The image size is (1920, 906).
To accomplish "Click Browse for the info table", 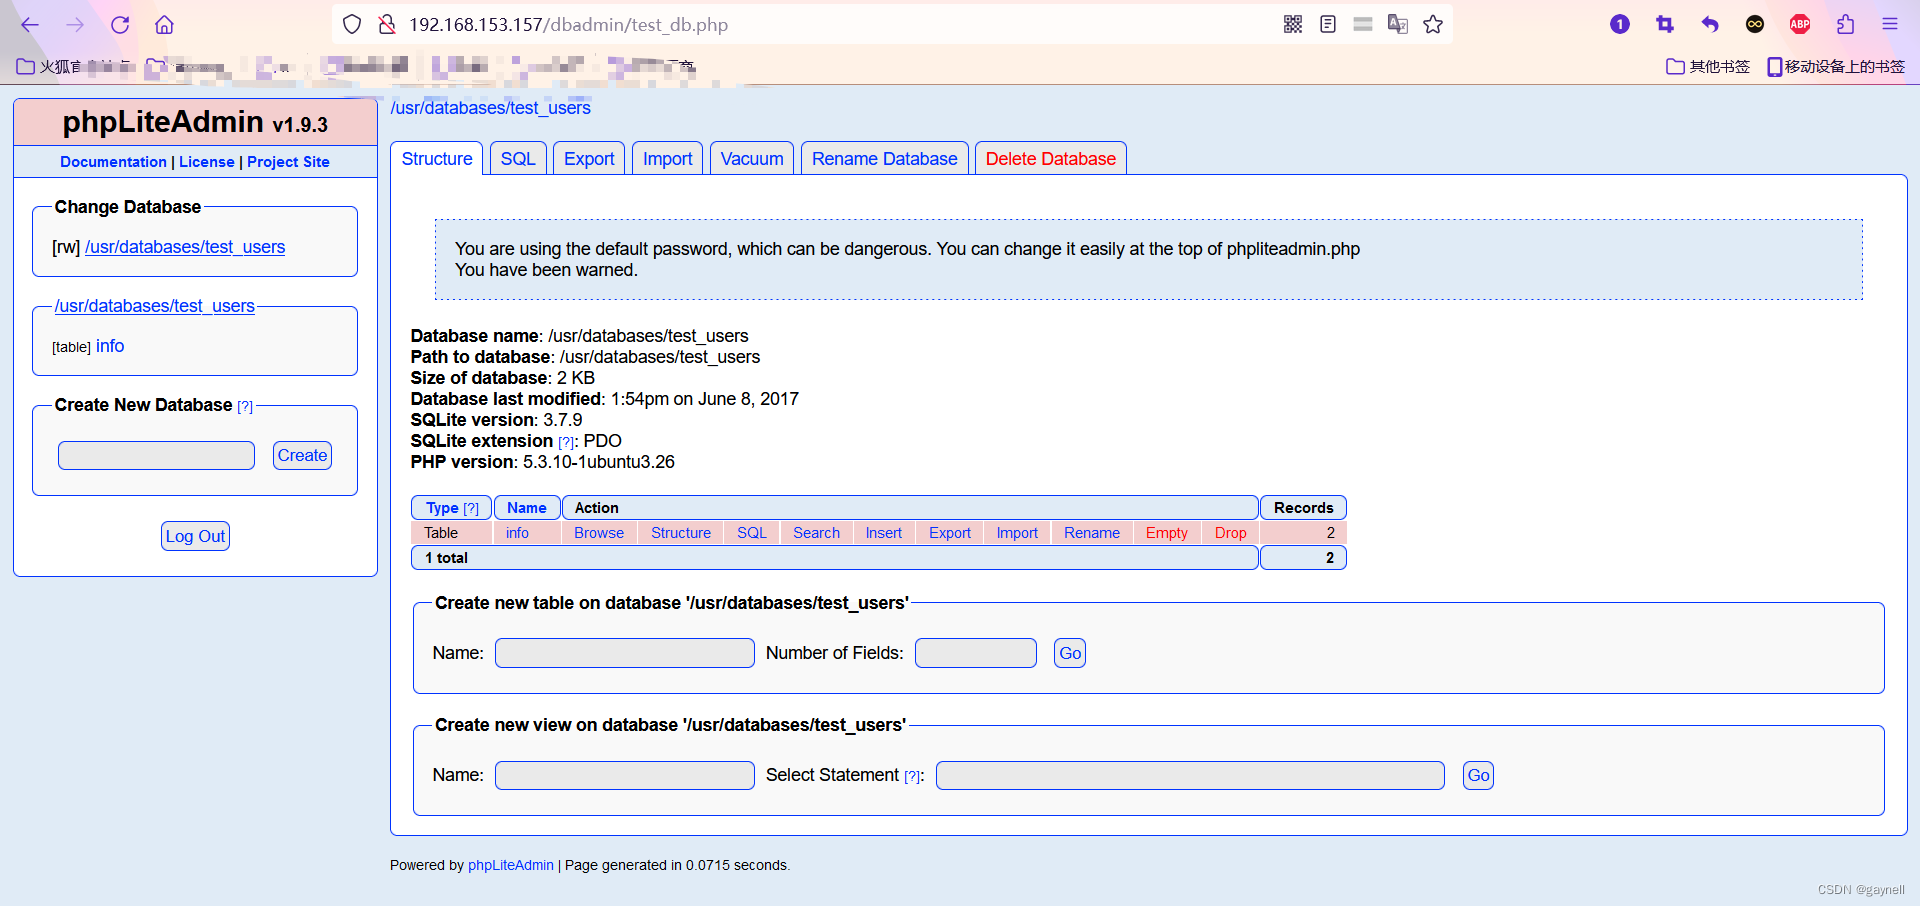I will point(599,533).
